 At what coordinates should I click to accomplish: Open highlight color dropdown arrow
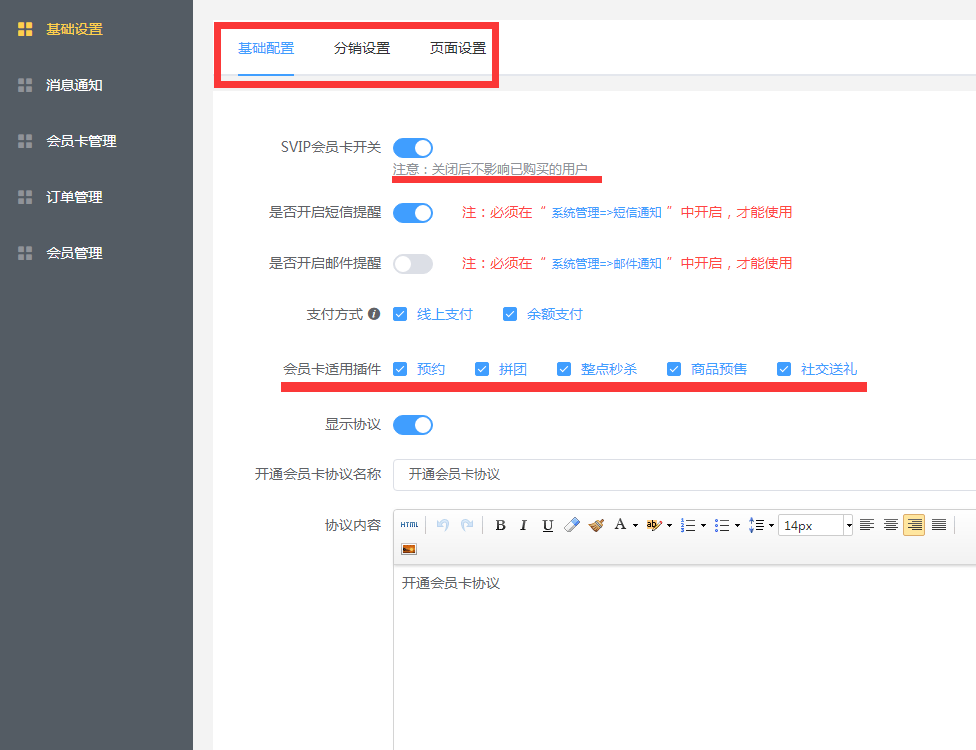[669, 525]
